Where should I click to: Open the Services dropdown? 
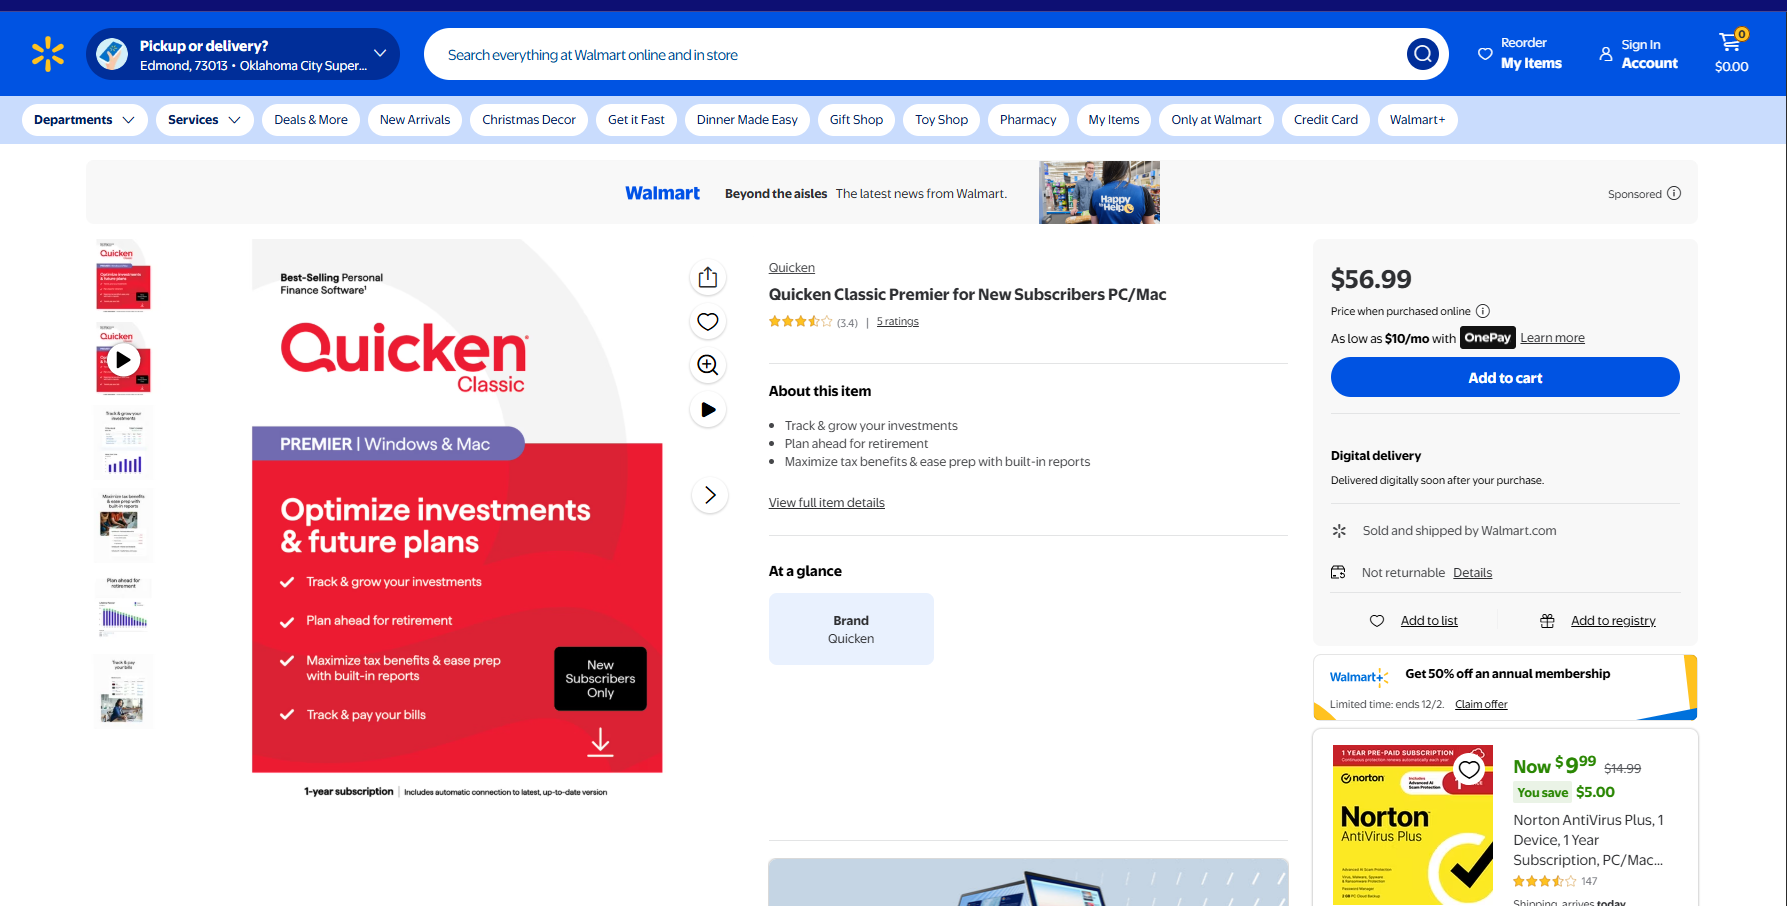[204, 120]
